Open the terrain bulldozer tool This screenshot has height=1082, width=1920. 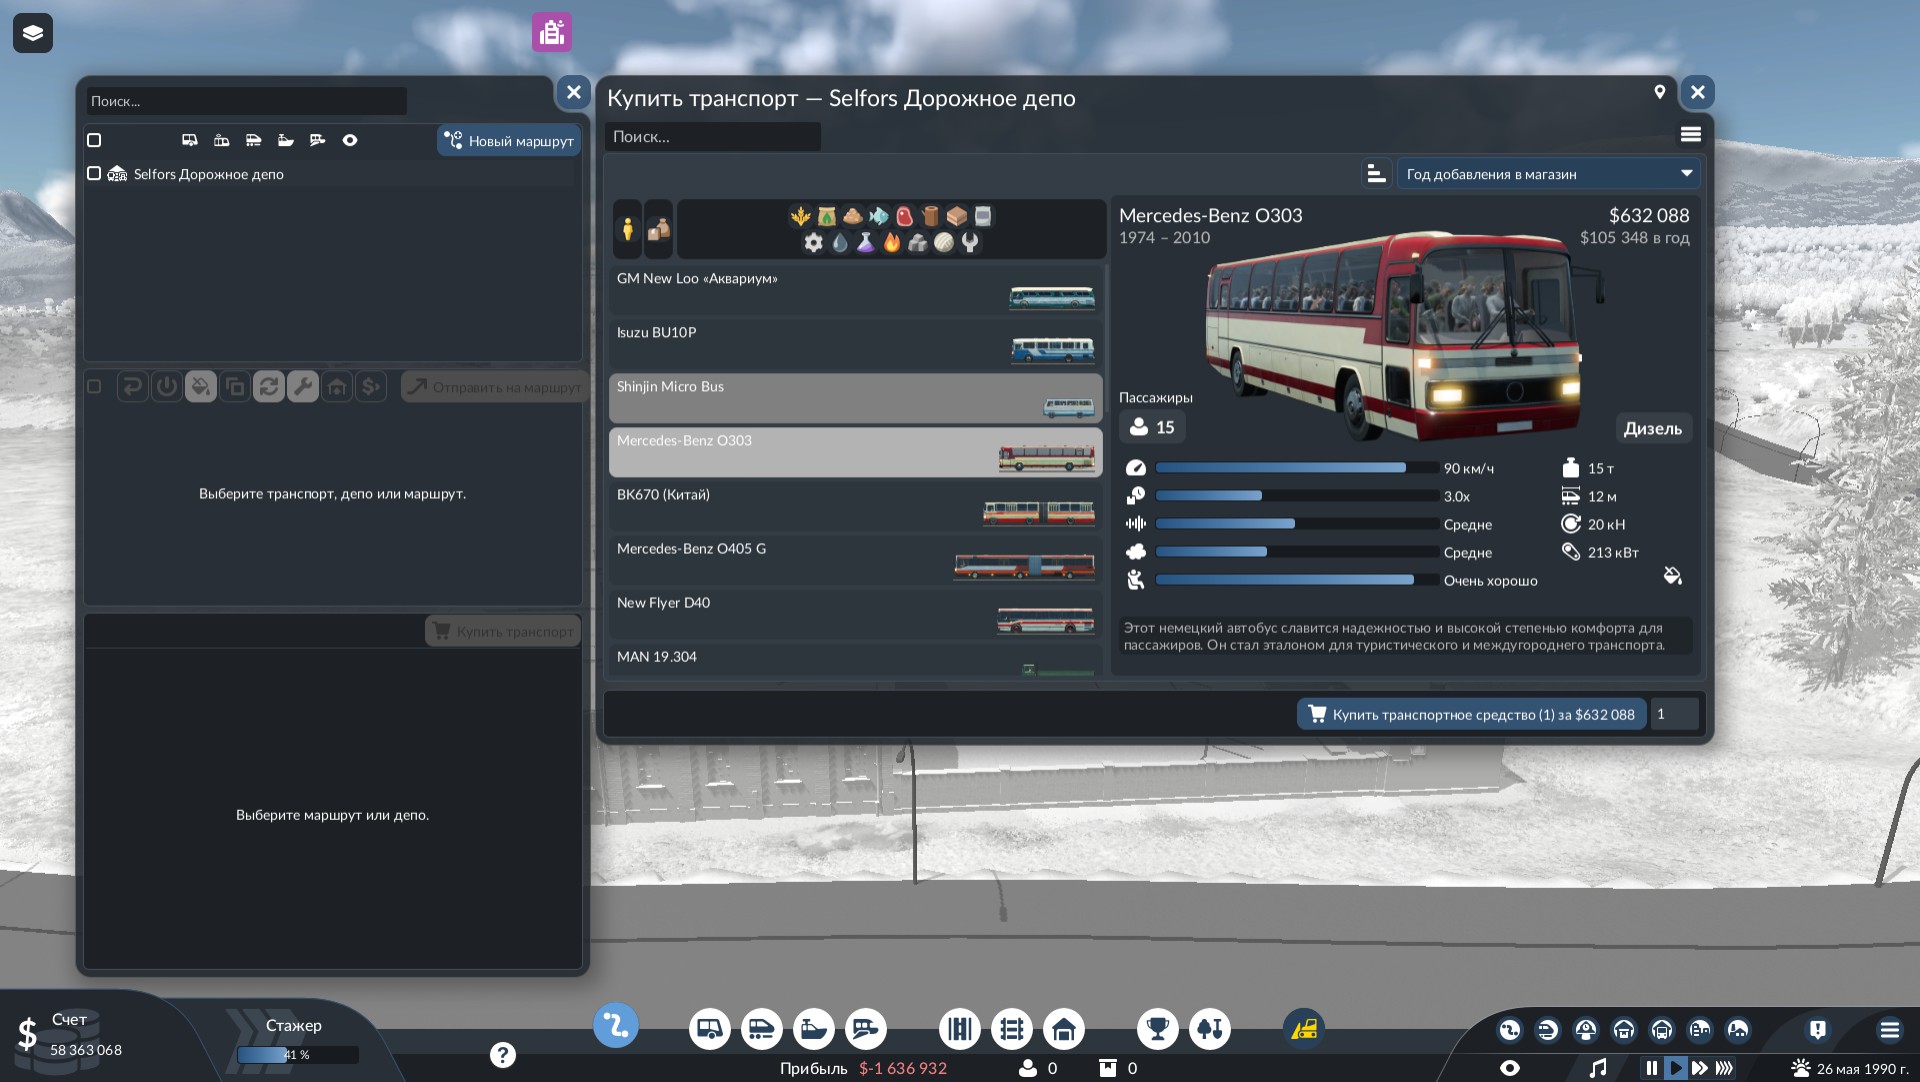[x=1304, y=1028]
